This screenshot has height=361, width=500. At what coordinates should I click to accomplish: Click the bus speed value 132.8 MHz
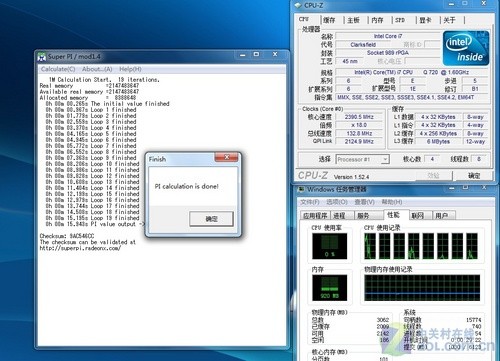pos(359,133)
